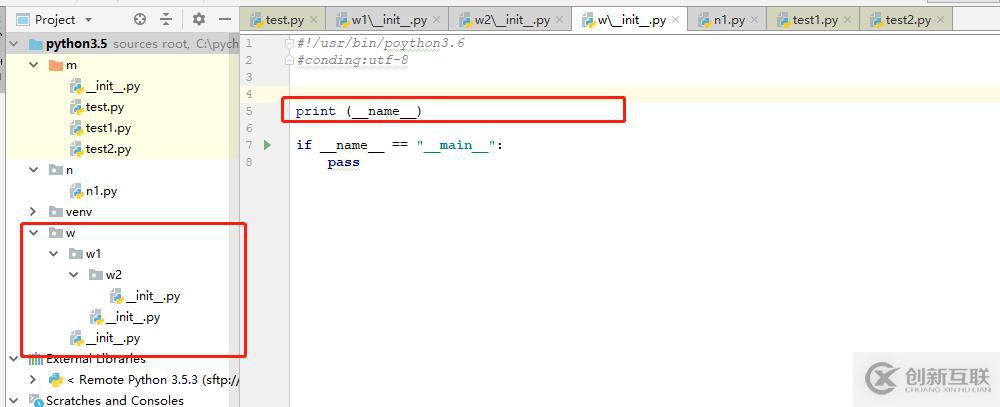Click the fold marker on the coding comment line
The width and height of the screenshot is (1000, 407).
[x=290, y=60]
